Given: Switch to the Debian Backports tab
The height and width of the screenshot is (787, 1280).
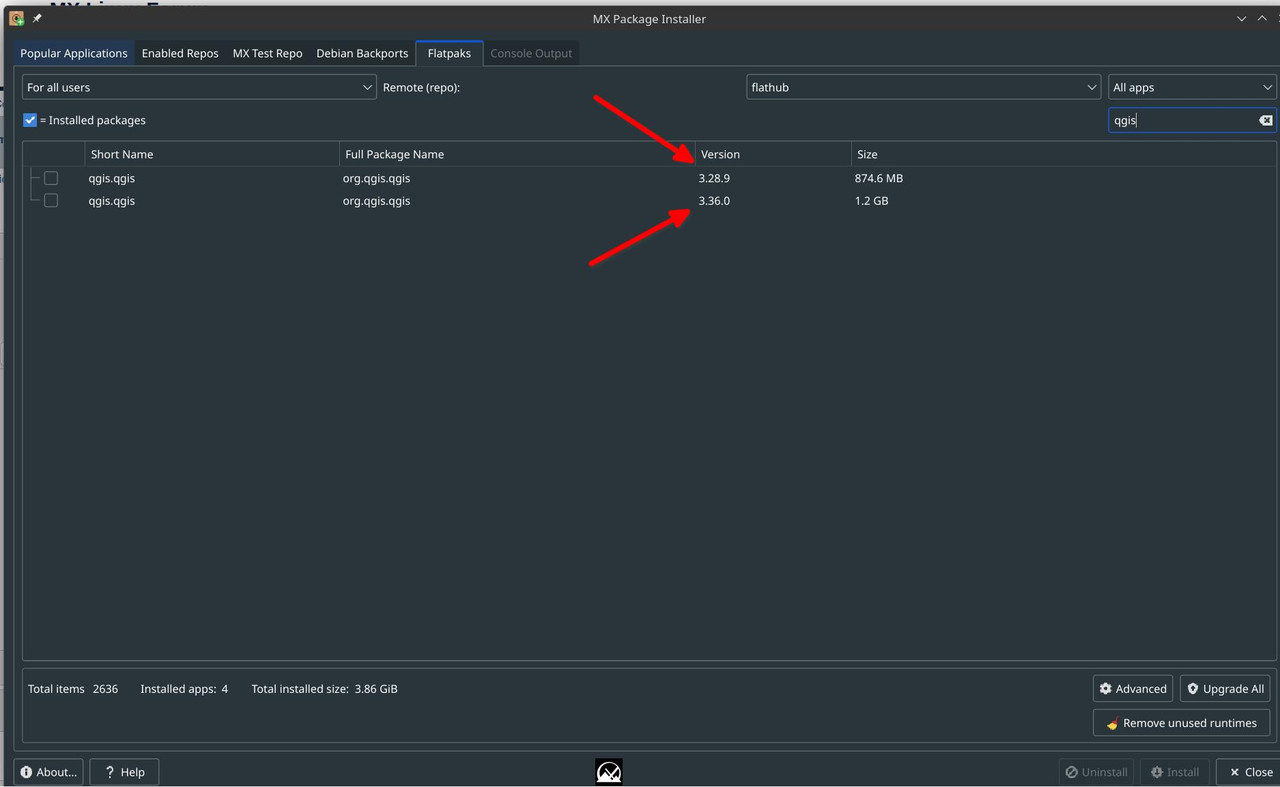Looking at the screenshot, I should tap(362, 53).
